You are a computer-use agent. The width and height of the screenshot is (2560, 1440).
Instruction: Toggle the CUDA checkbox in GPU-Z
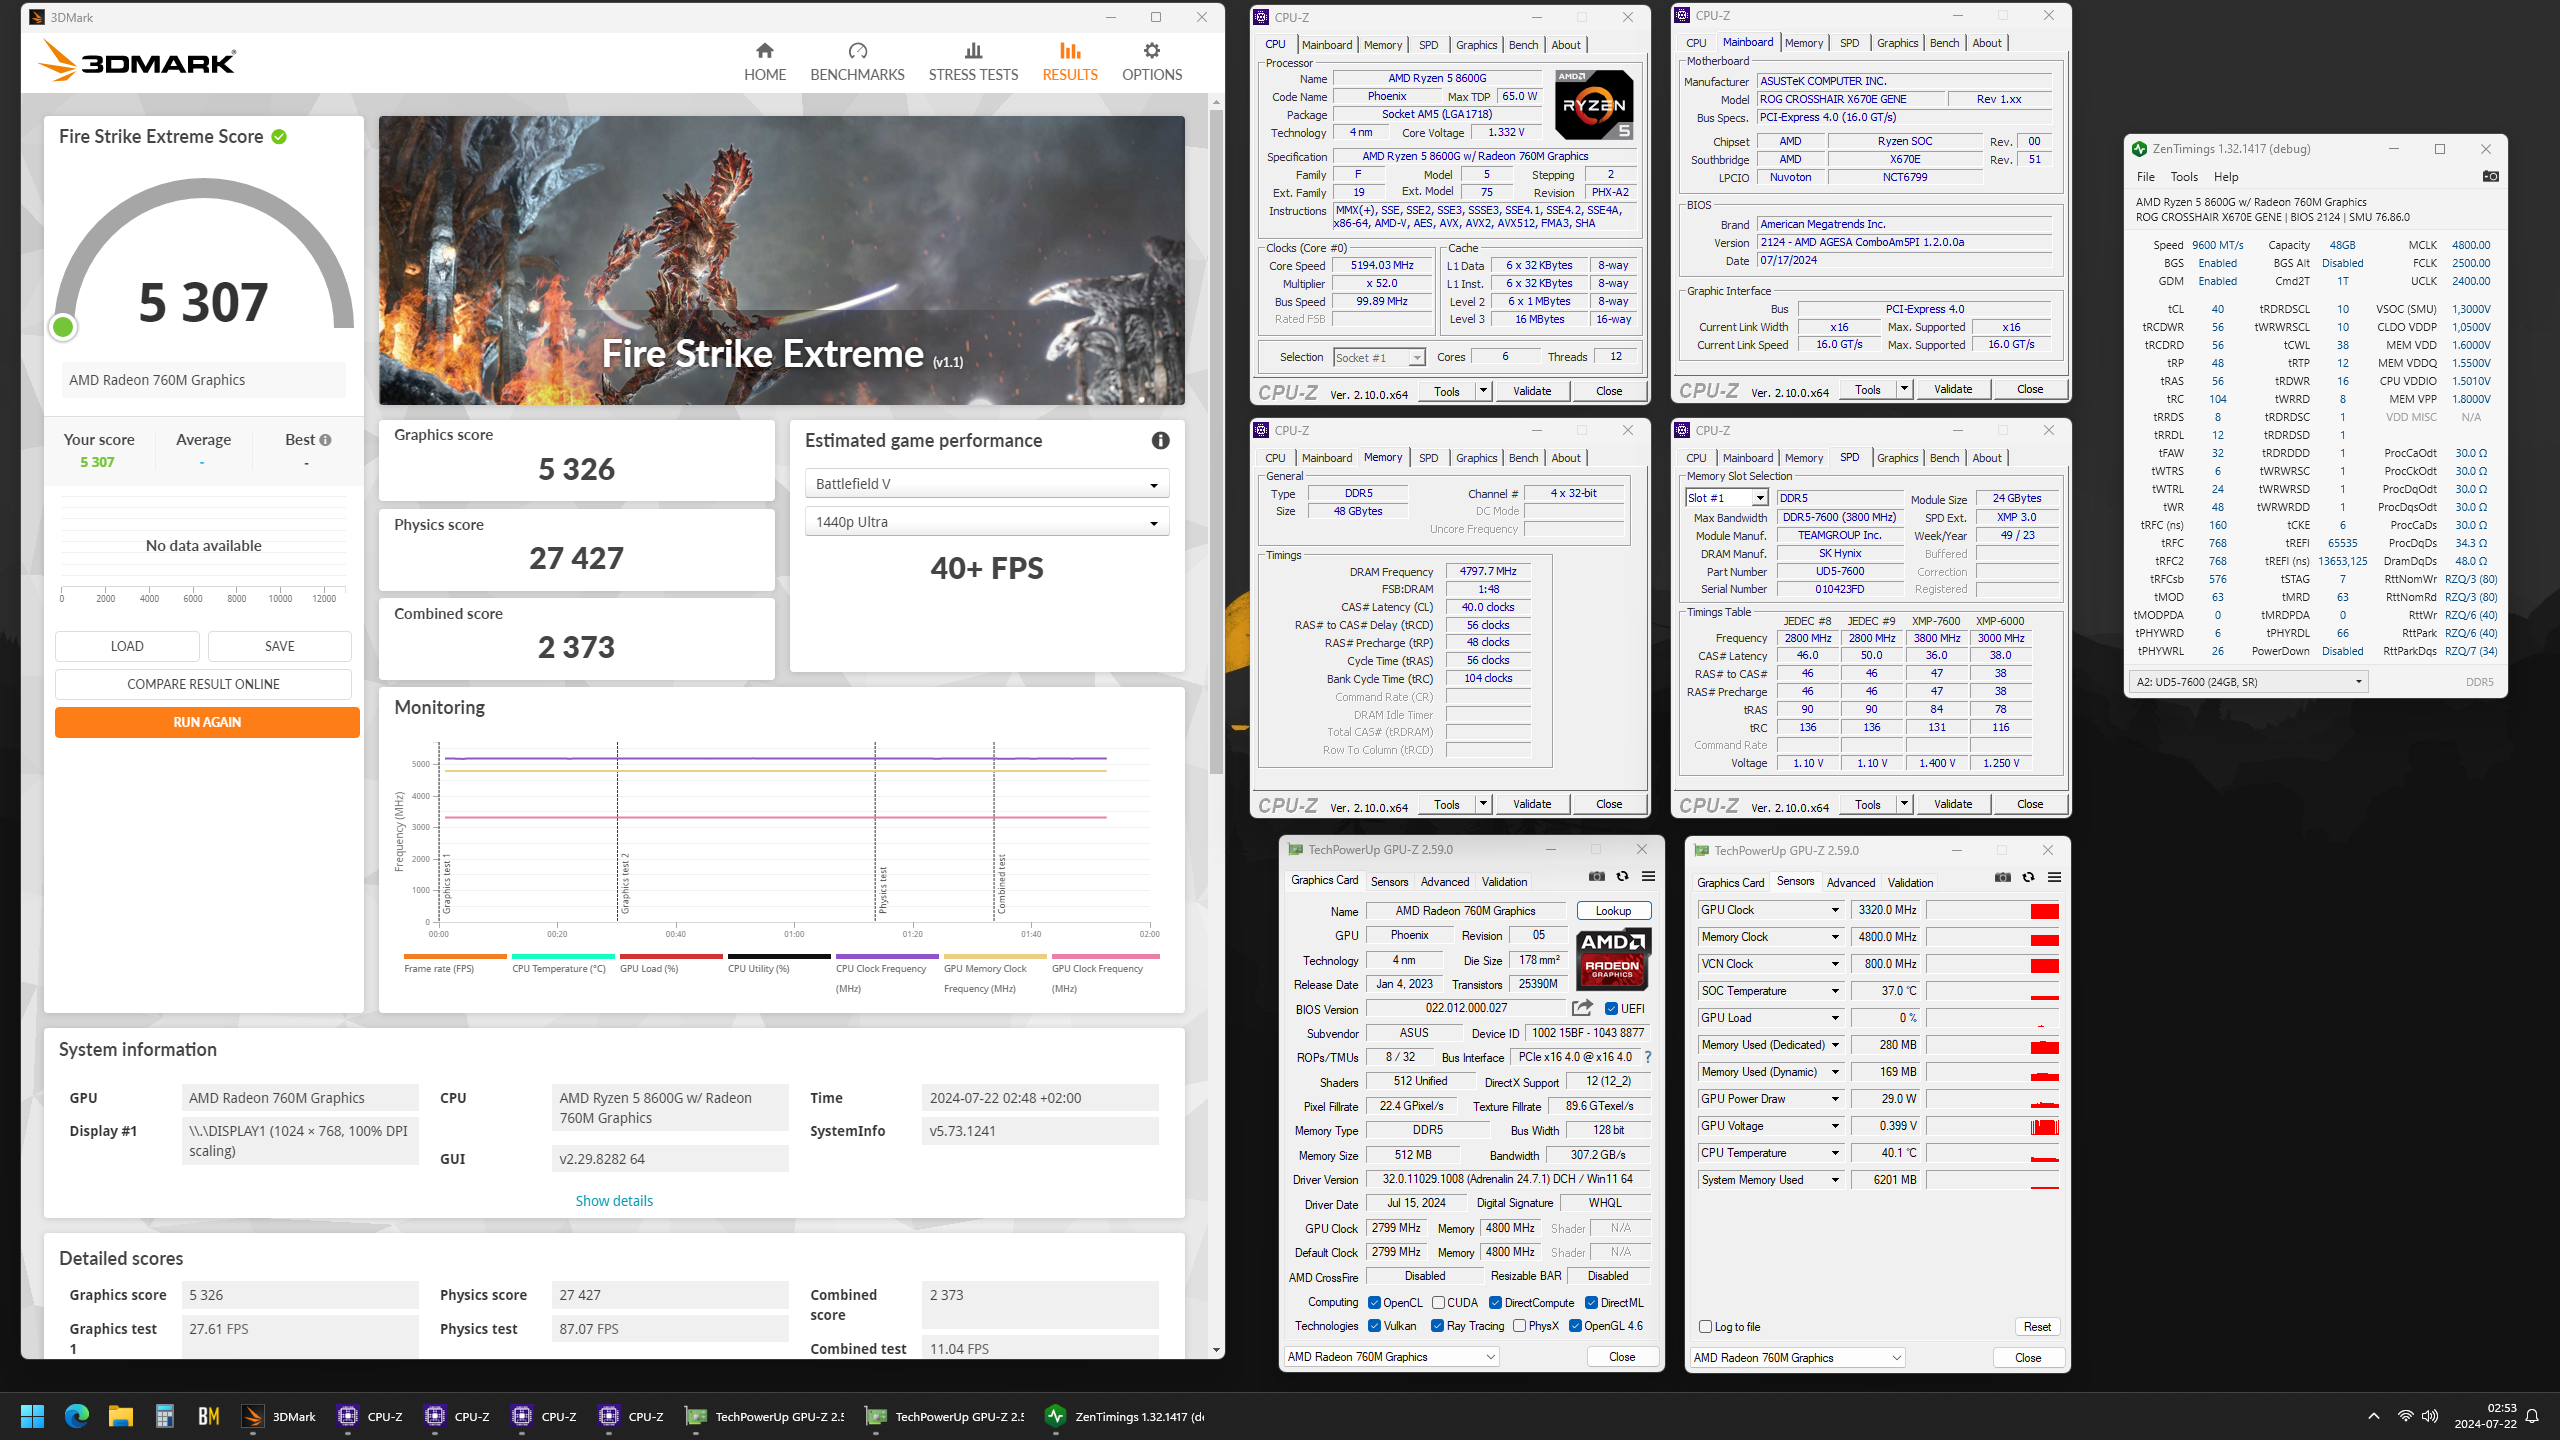pyautogui.click(x=1438, y=1302)
